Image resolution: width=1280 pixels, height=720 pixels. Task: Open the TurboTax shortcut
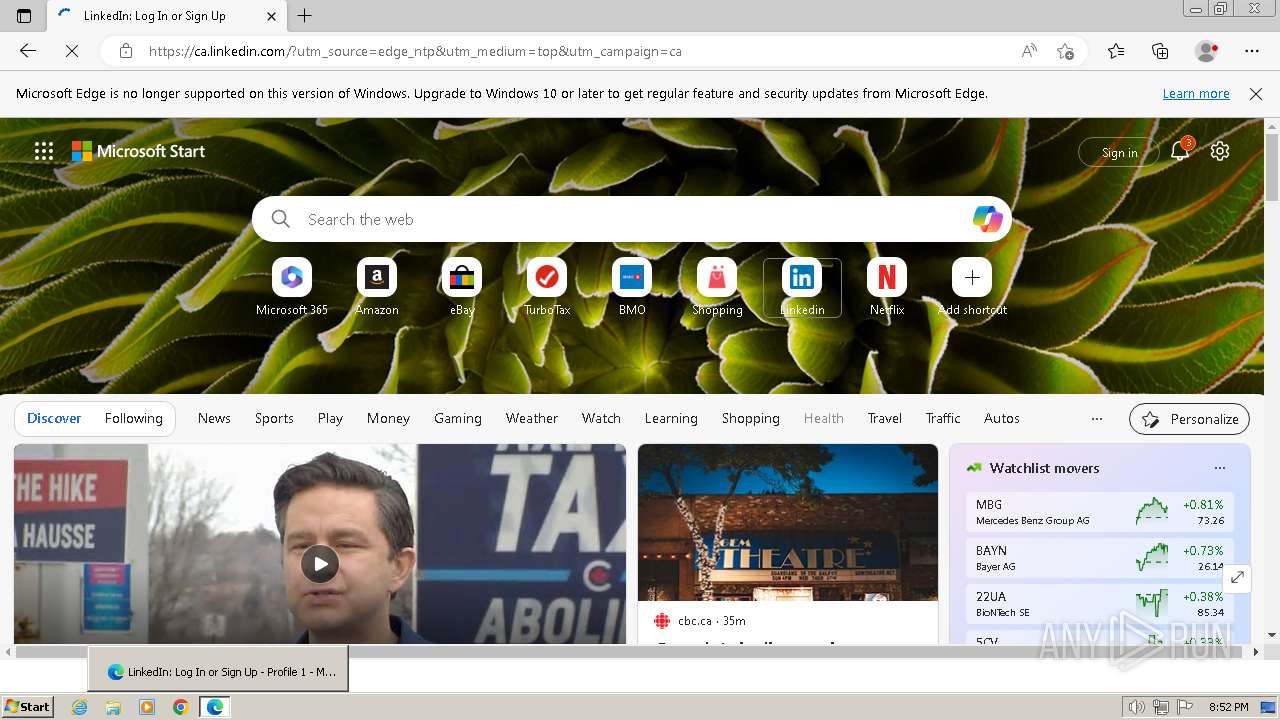(x=547, y=288)
